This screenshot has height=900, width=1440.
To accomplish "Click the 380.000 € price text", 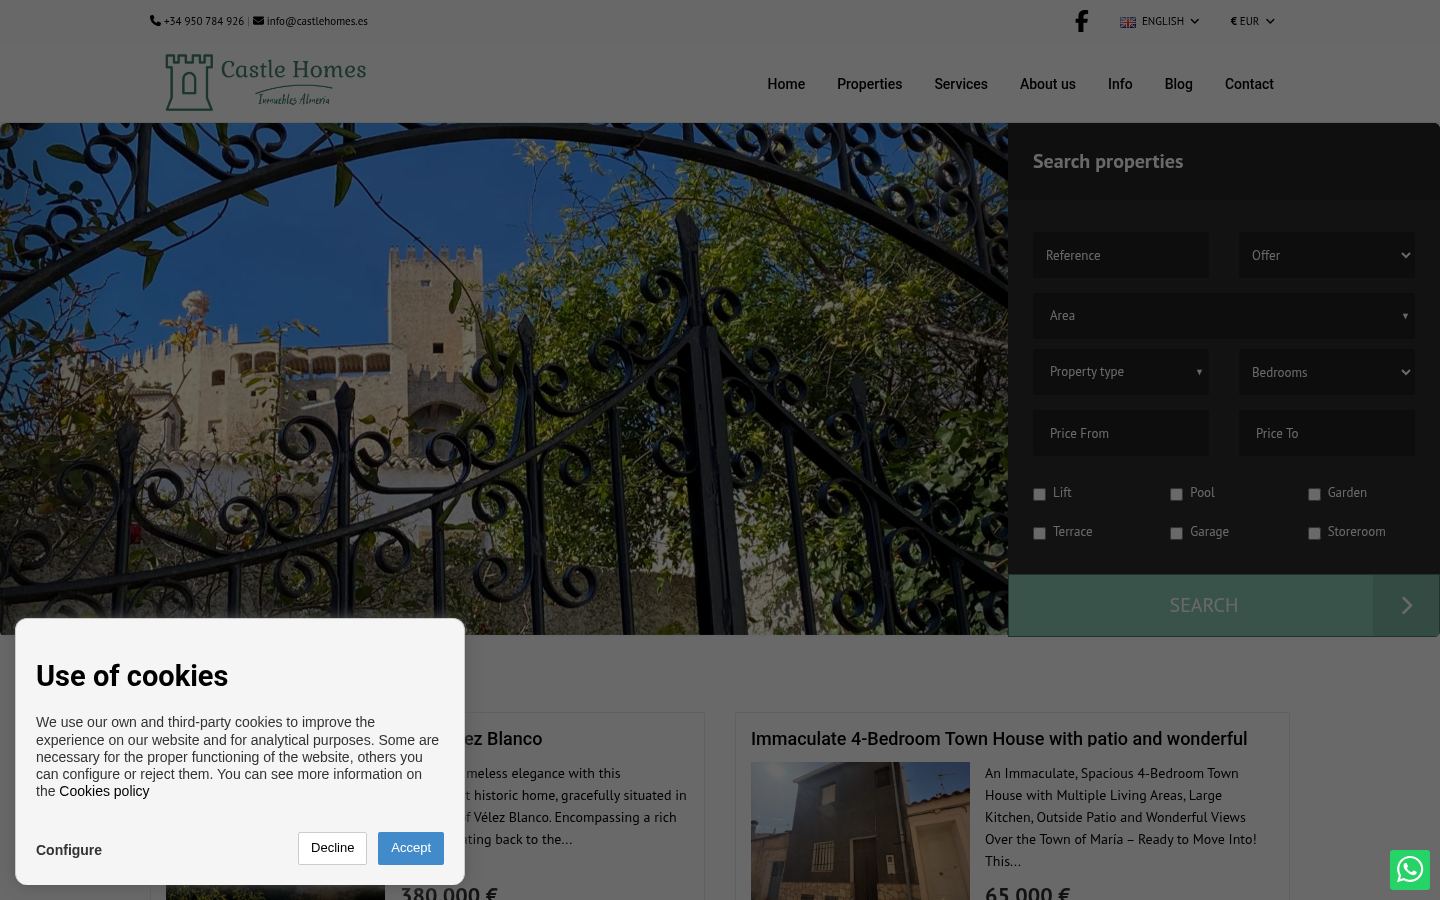I will point(449,892).
